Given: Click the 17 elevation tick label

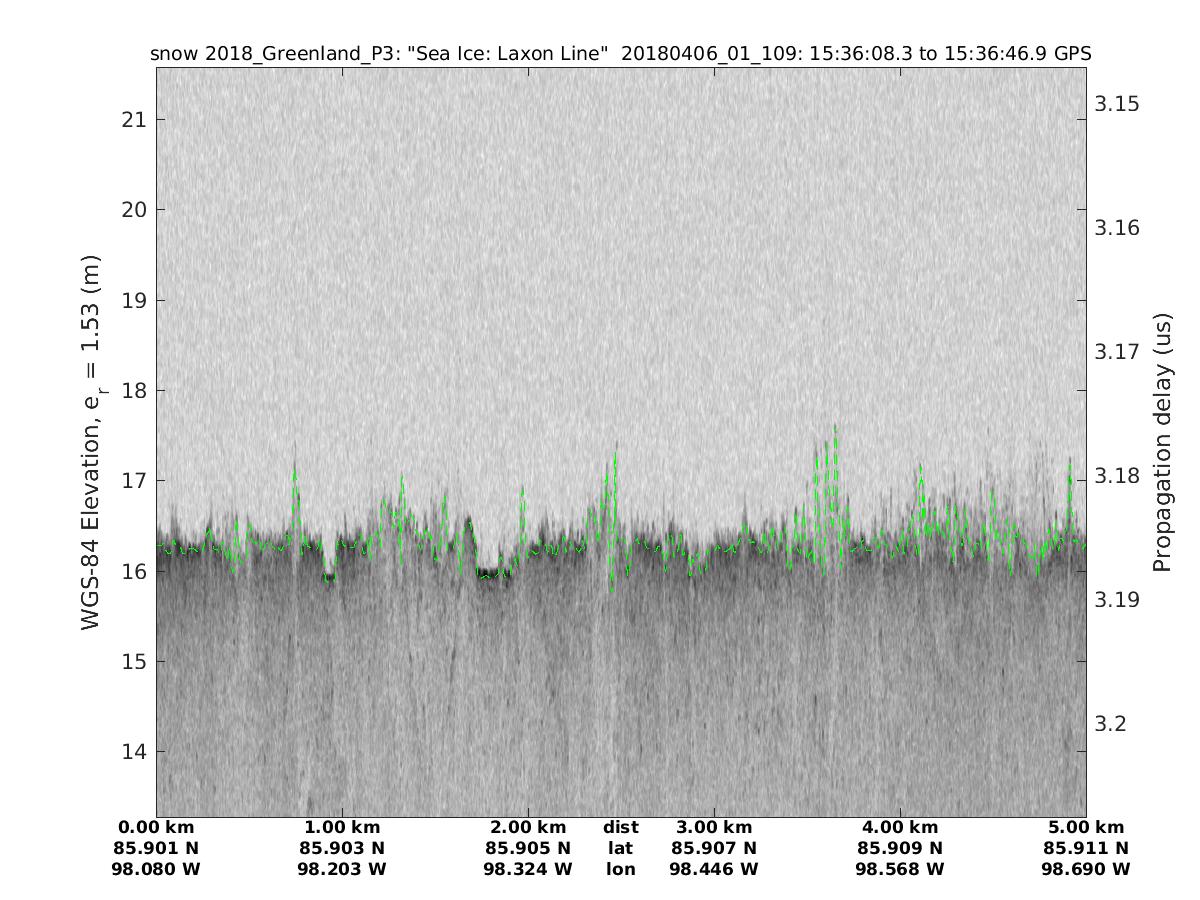Looking at the screenshot, I should [133, 481].
